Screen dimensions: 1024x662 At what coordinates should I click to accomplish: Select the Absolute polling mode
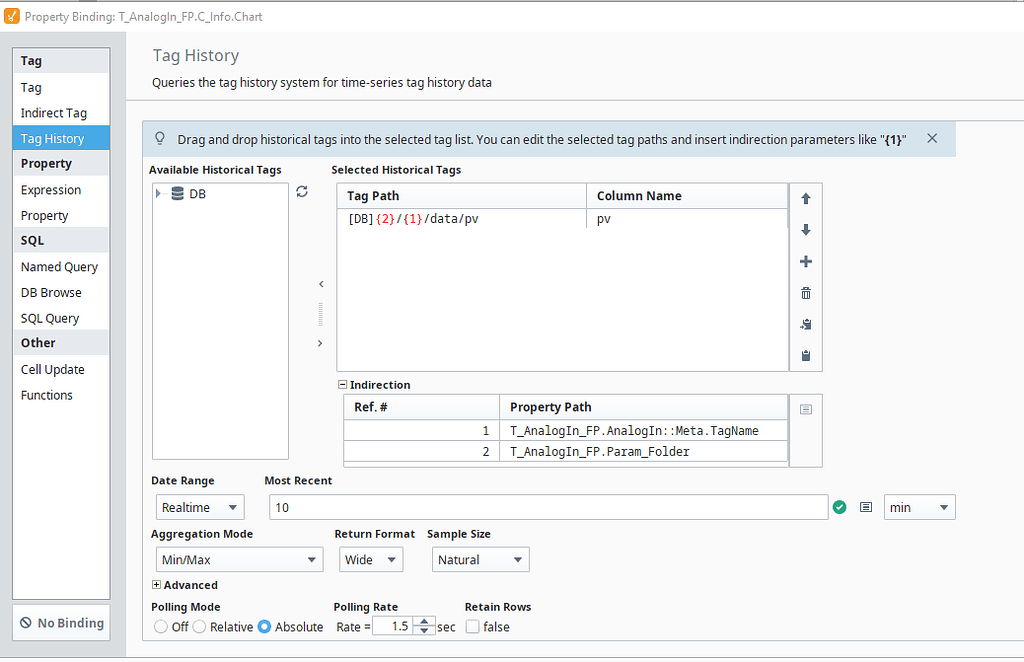(x=264, y=627)
